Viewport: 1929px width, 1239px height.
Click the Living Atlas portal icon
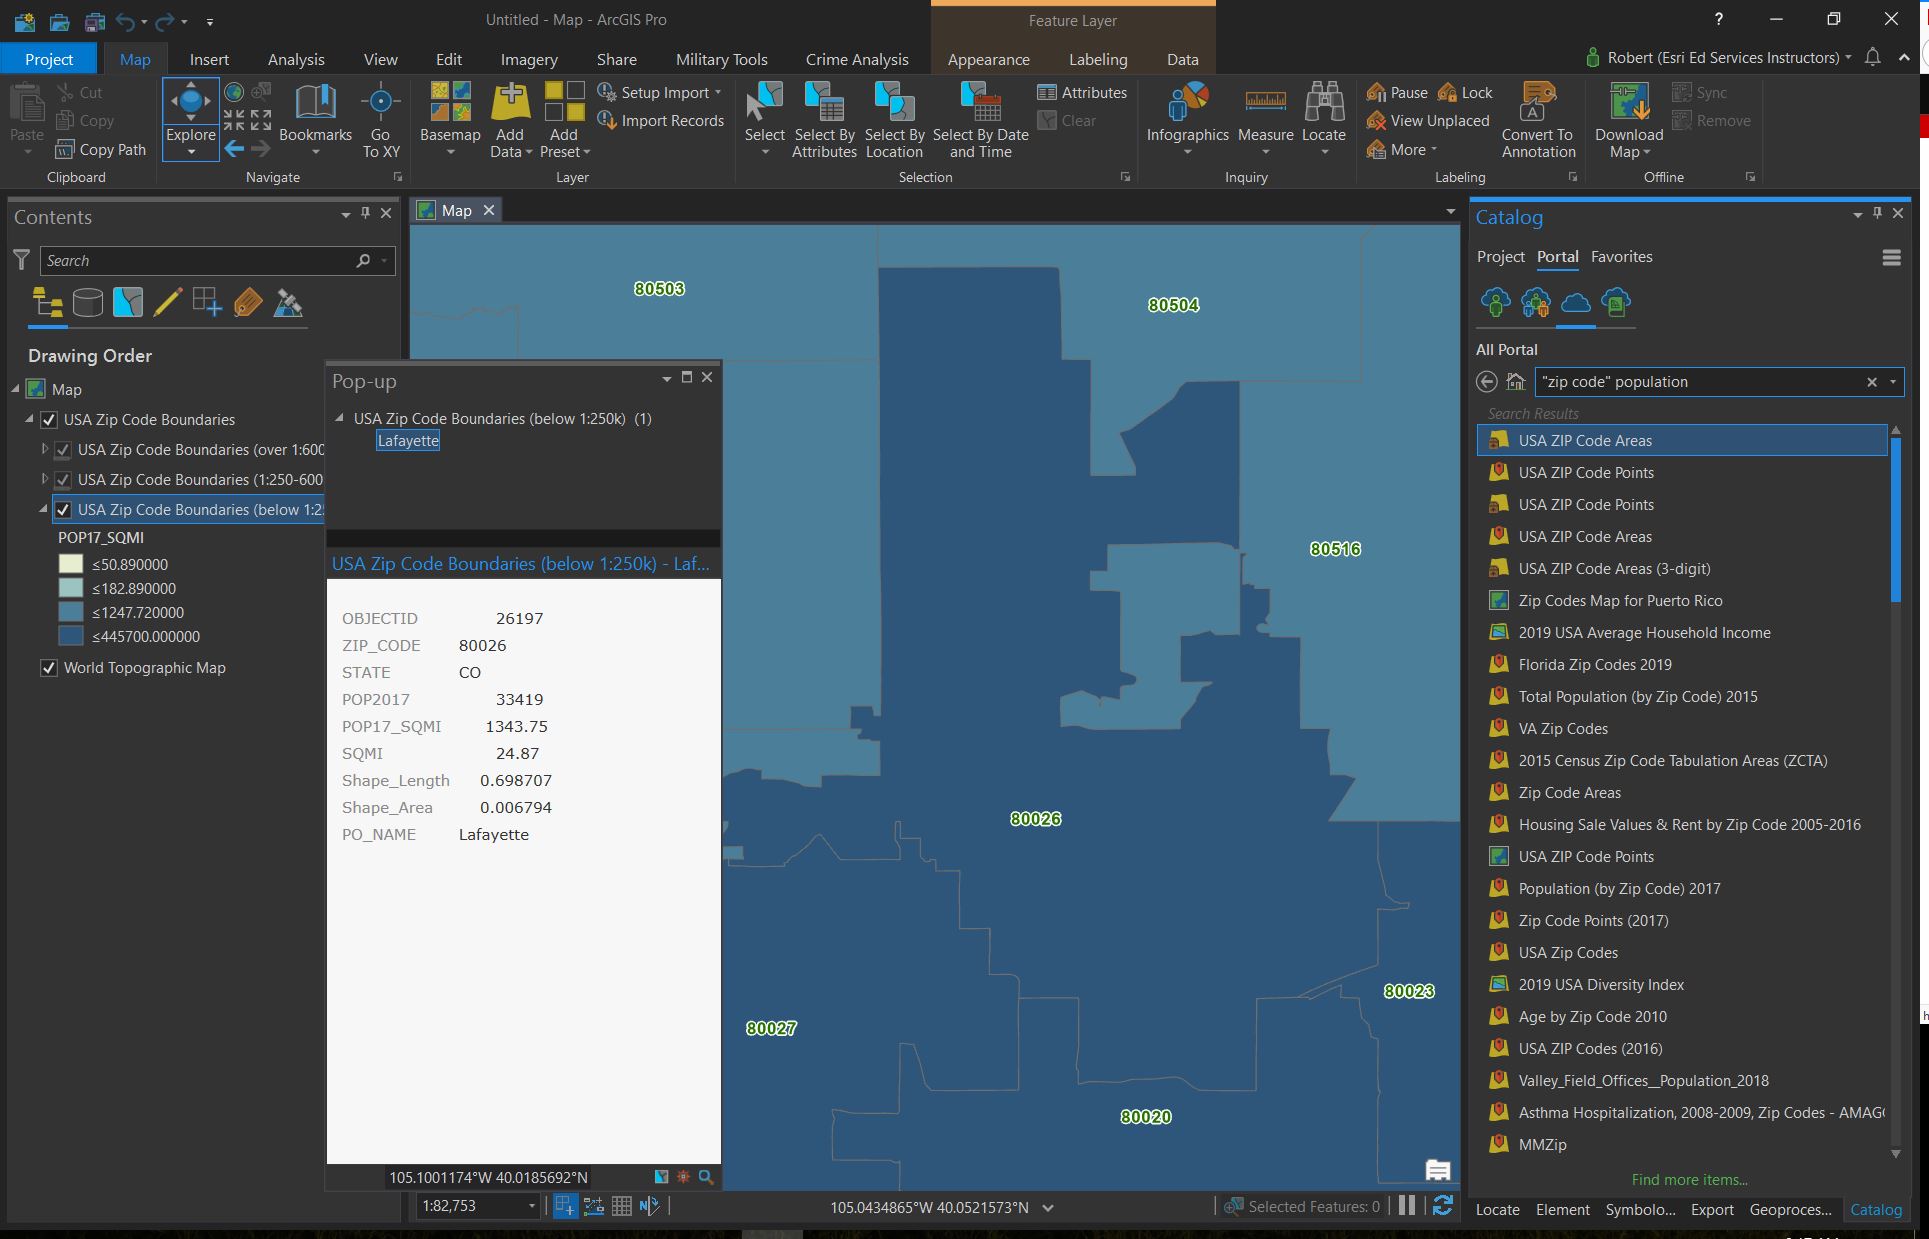(1616, 302)
